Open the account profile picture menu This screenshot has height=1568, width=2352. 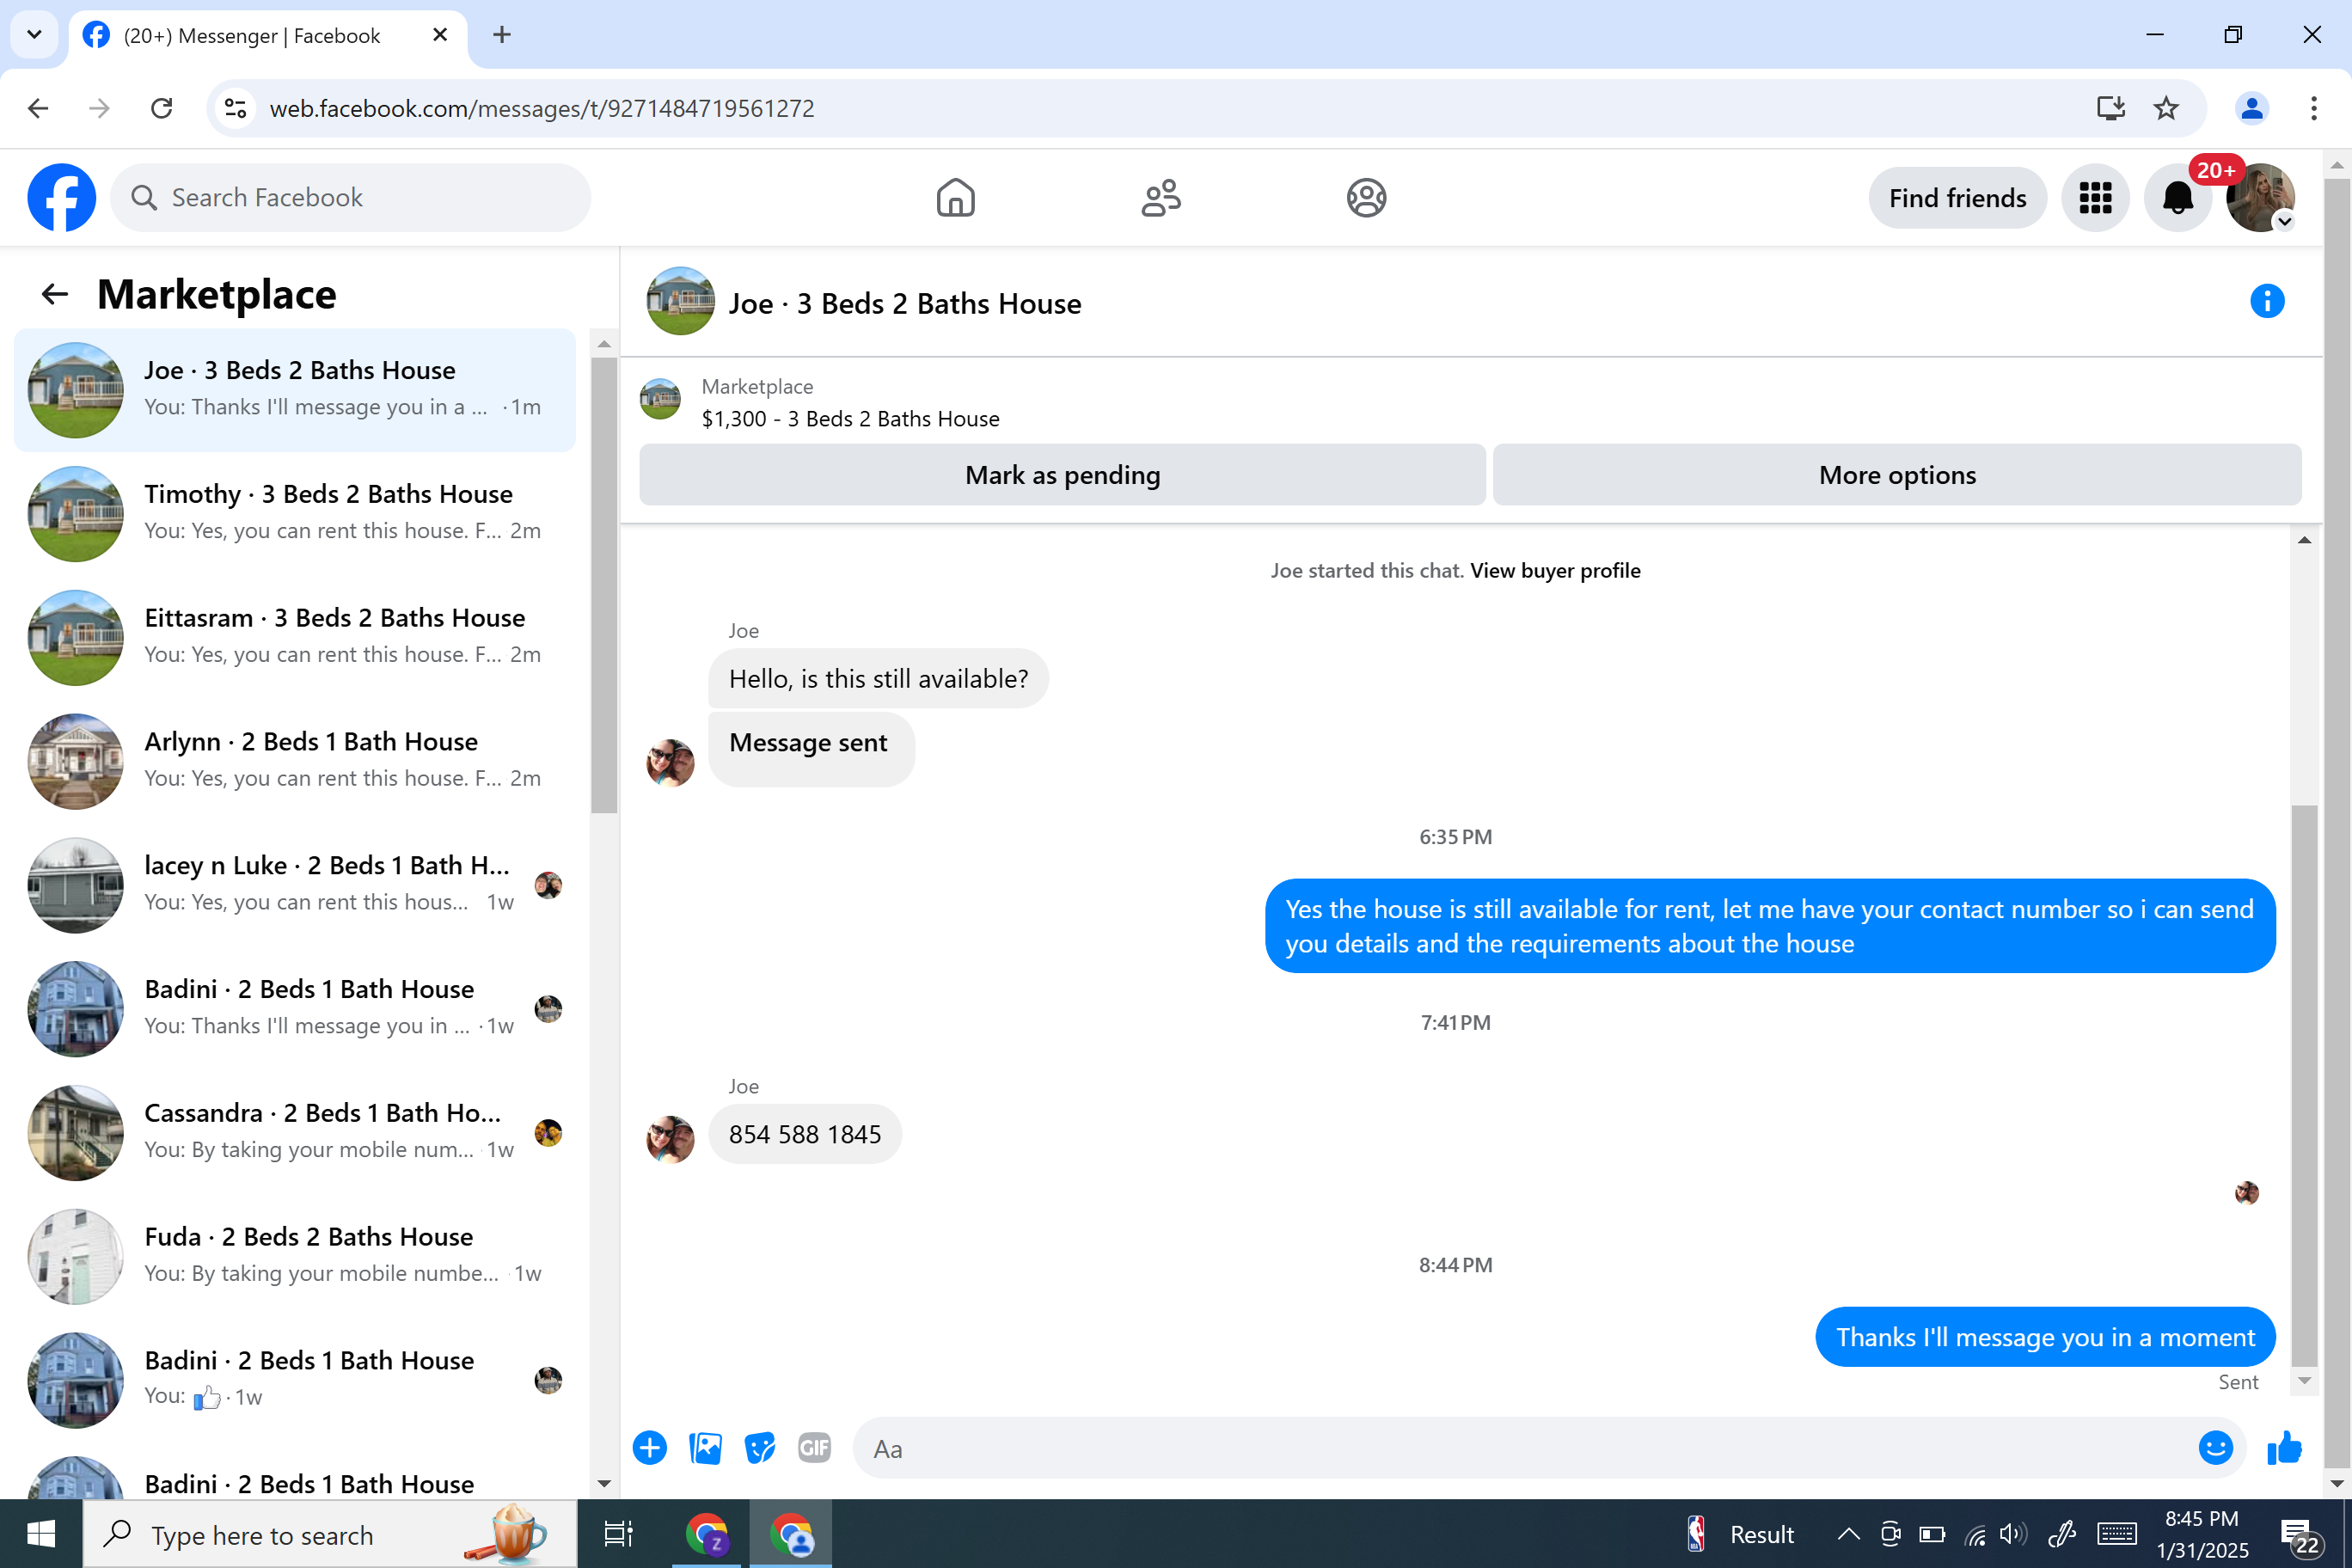pyautogui.click(x=2260, y=198)
